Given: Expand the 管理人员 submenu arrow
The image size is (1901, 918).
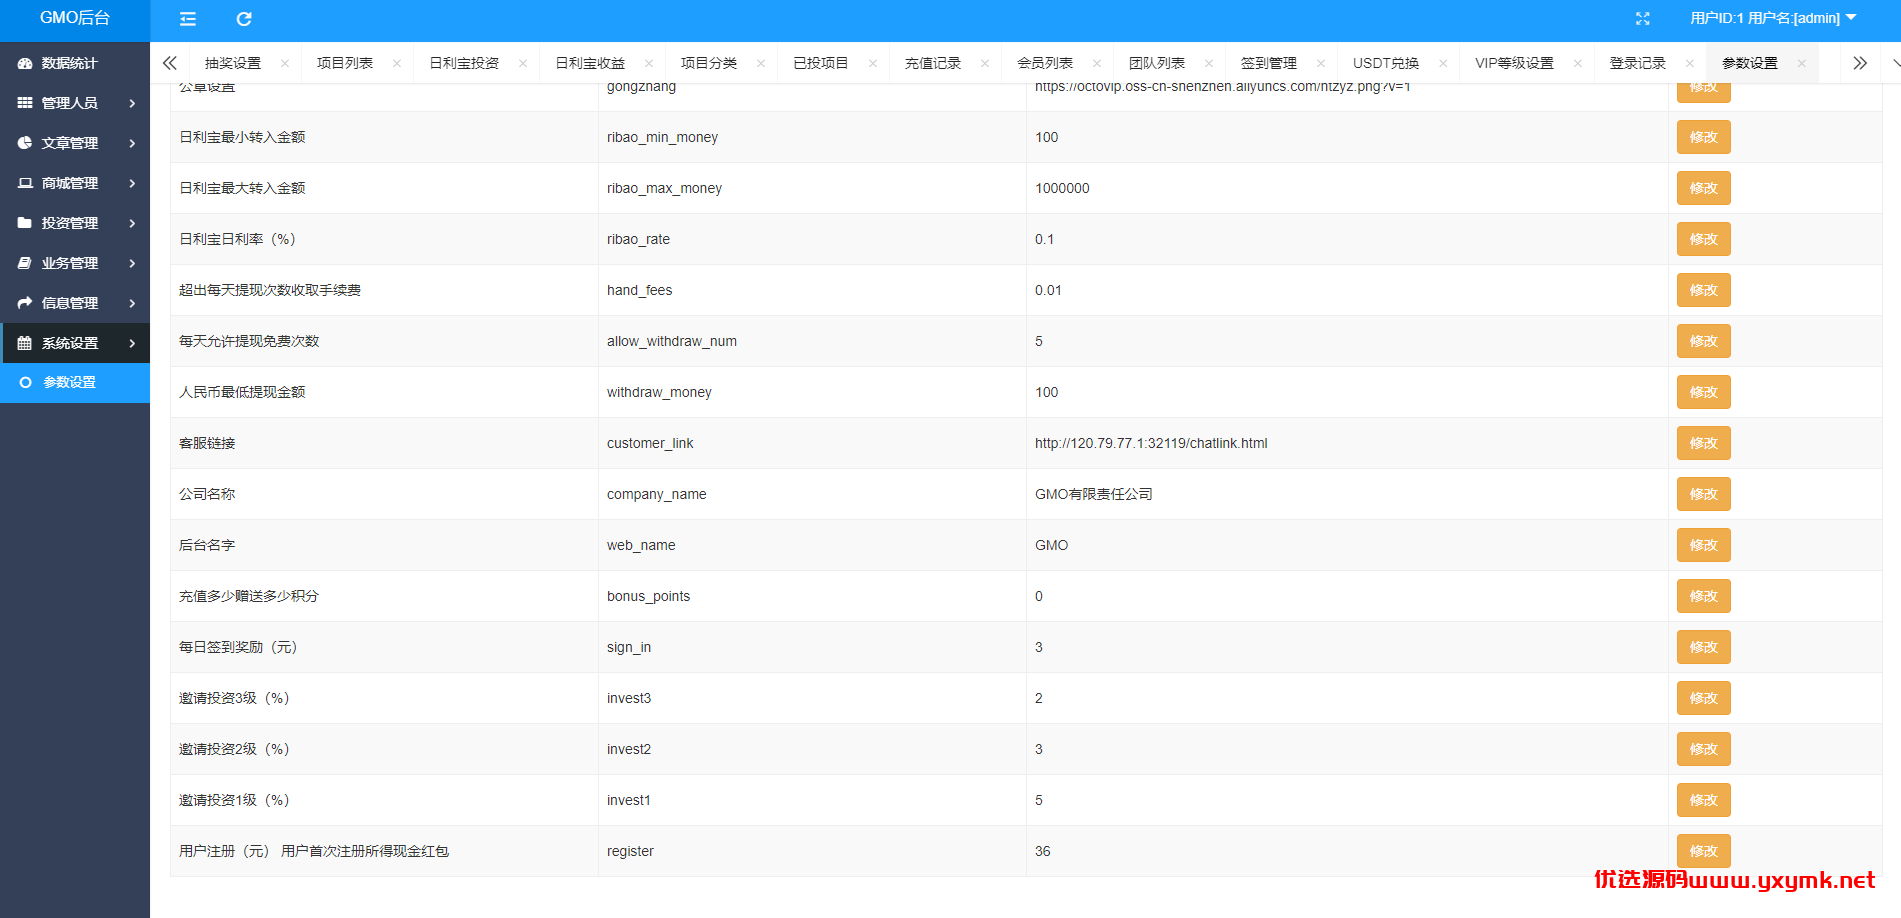Looking at the screenshot, I should pyautogui.click(x=132, y=103).
